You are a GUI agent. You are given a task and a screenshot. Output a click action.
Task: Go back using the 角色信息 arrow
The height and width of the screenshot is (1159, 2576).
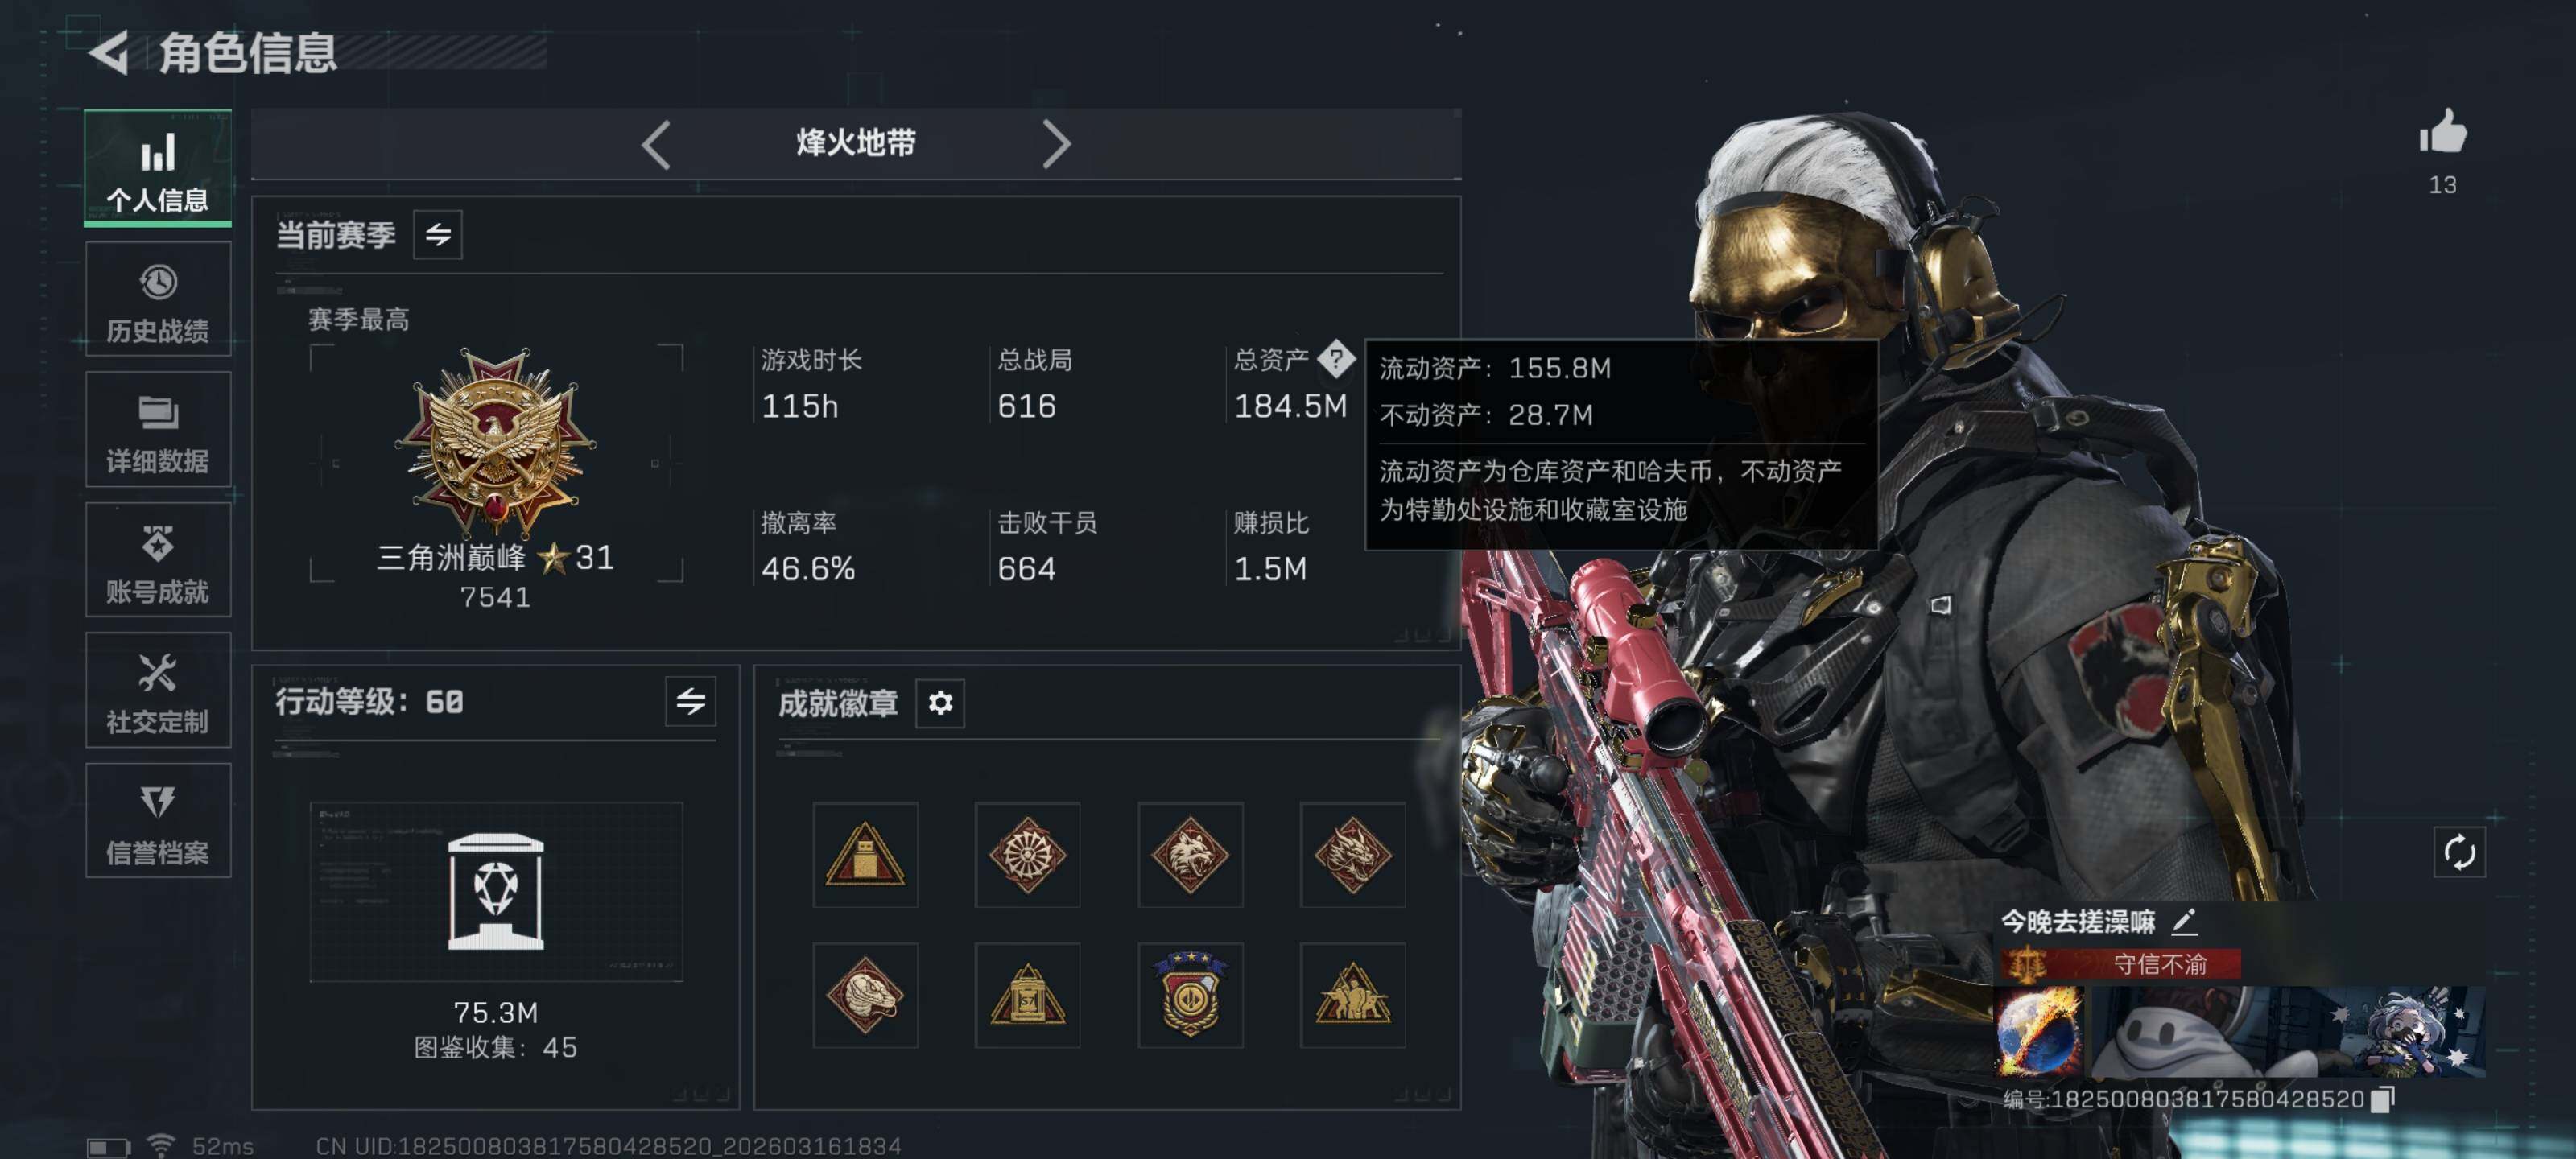tap(110, 52)
